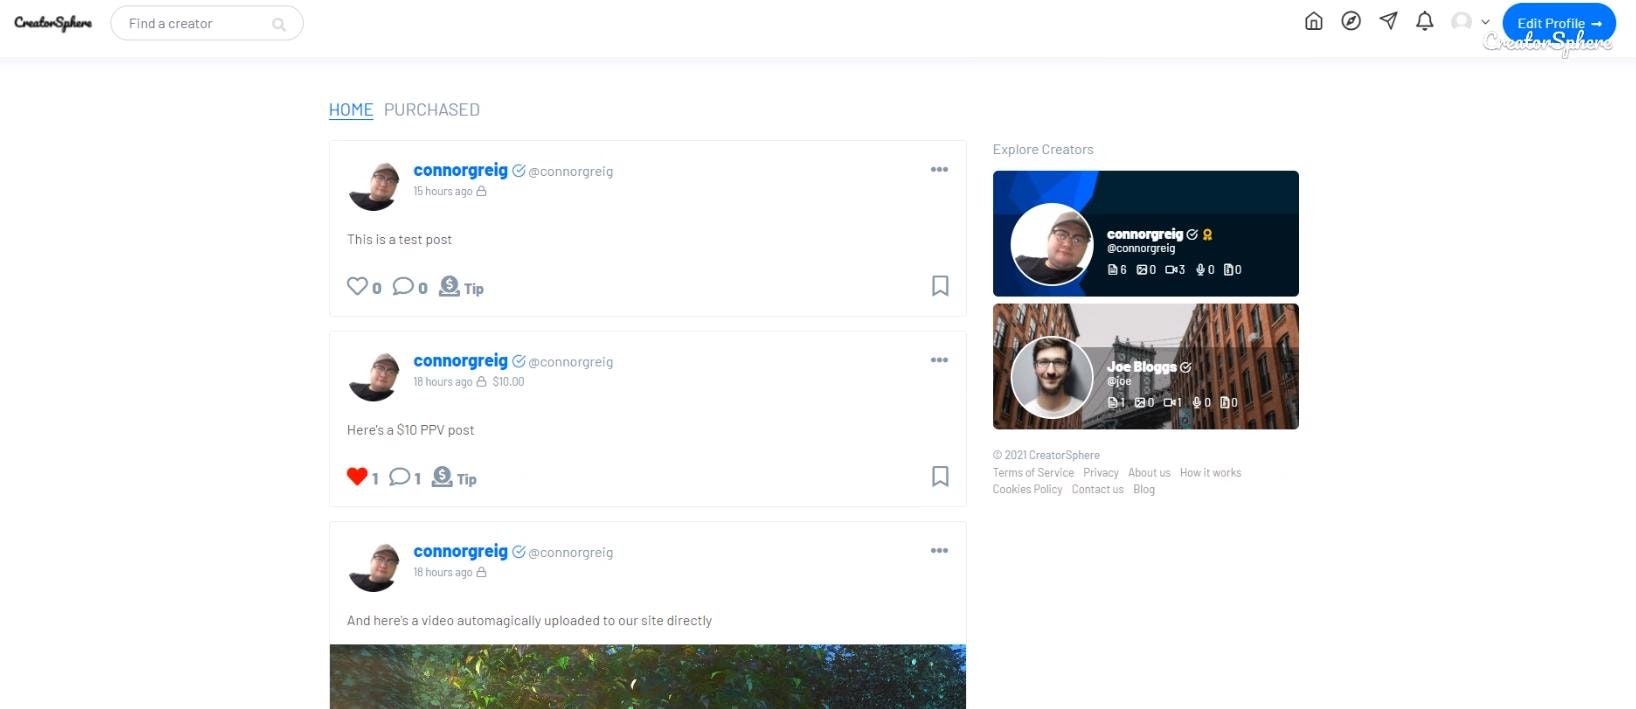Open the How it works link
Viewport: 1636px width, 709px height.
[x=1210, y=473]
